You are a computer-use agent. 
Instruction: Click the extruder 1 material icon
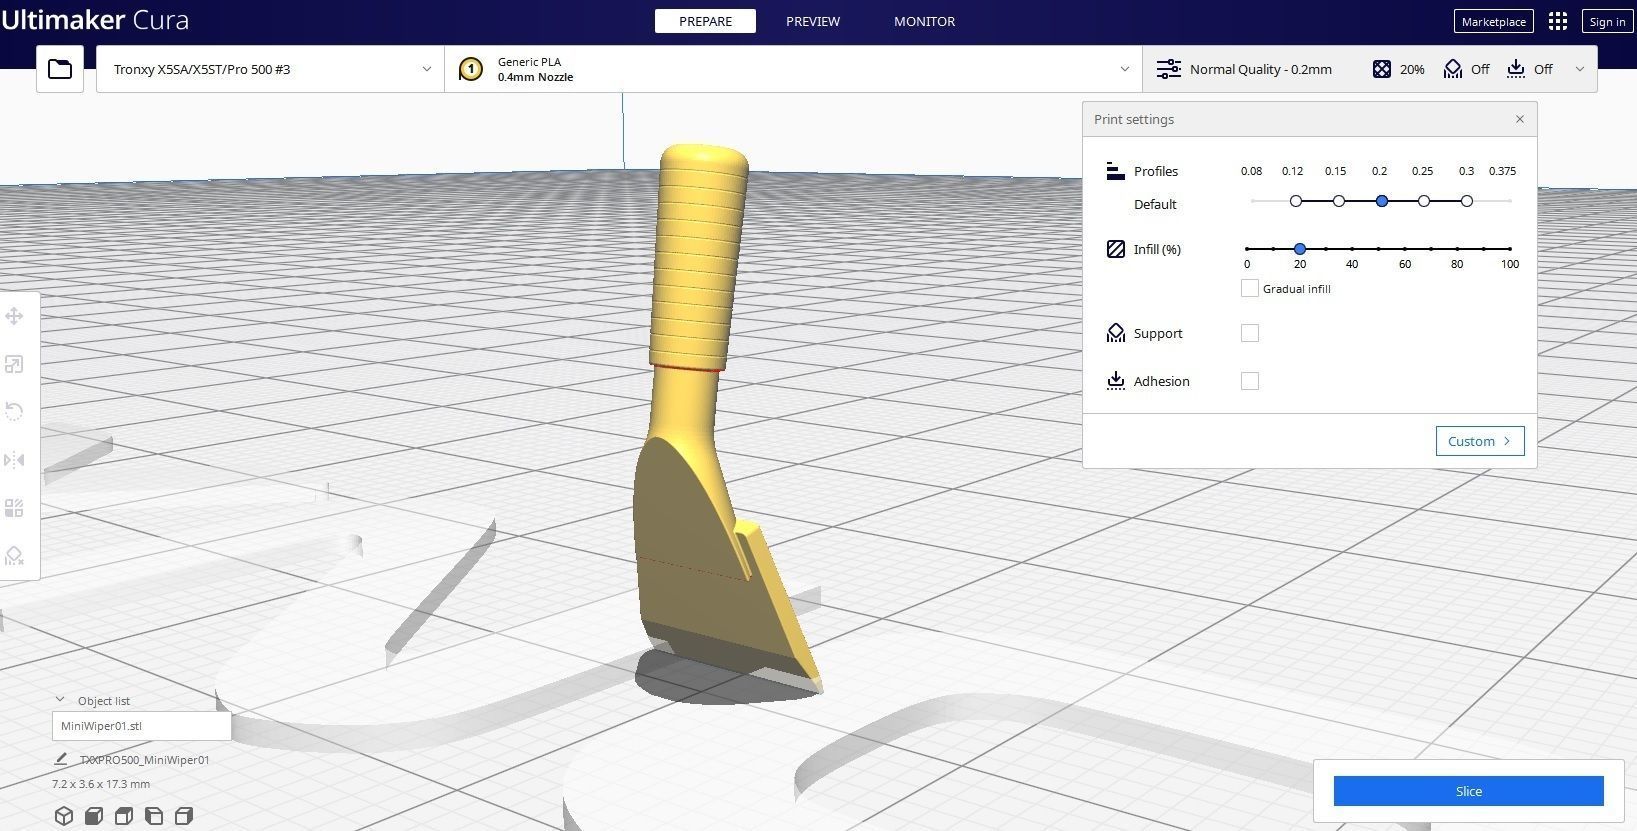point(470,69)
